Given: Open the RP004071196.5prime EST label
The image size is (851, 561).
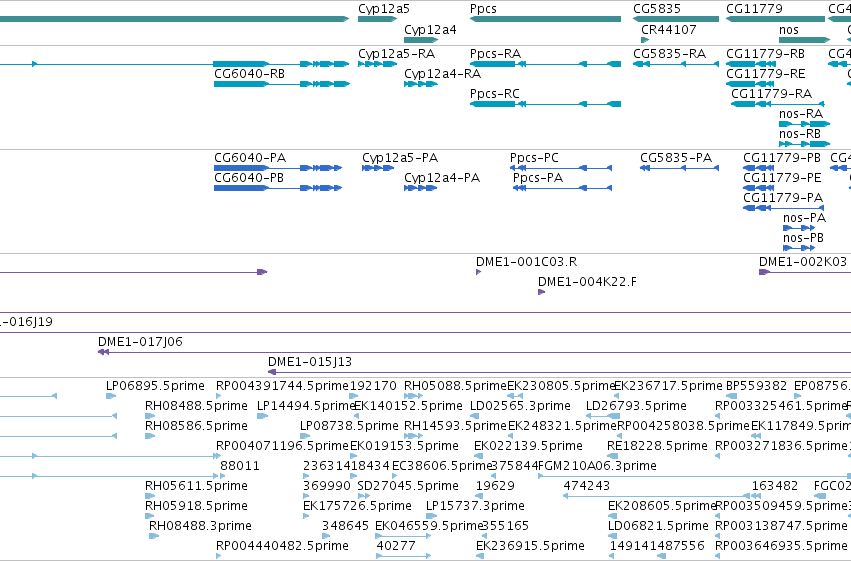Looking at the screenshot, I should click(282, 446).
